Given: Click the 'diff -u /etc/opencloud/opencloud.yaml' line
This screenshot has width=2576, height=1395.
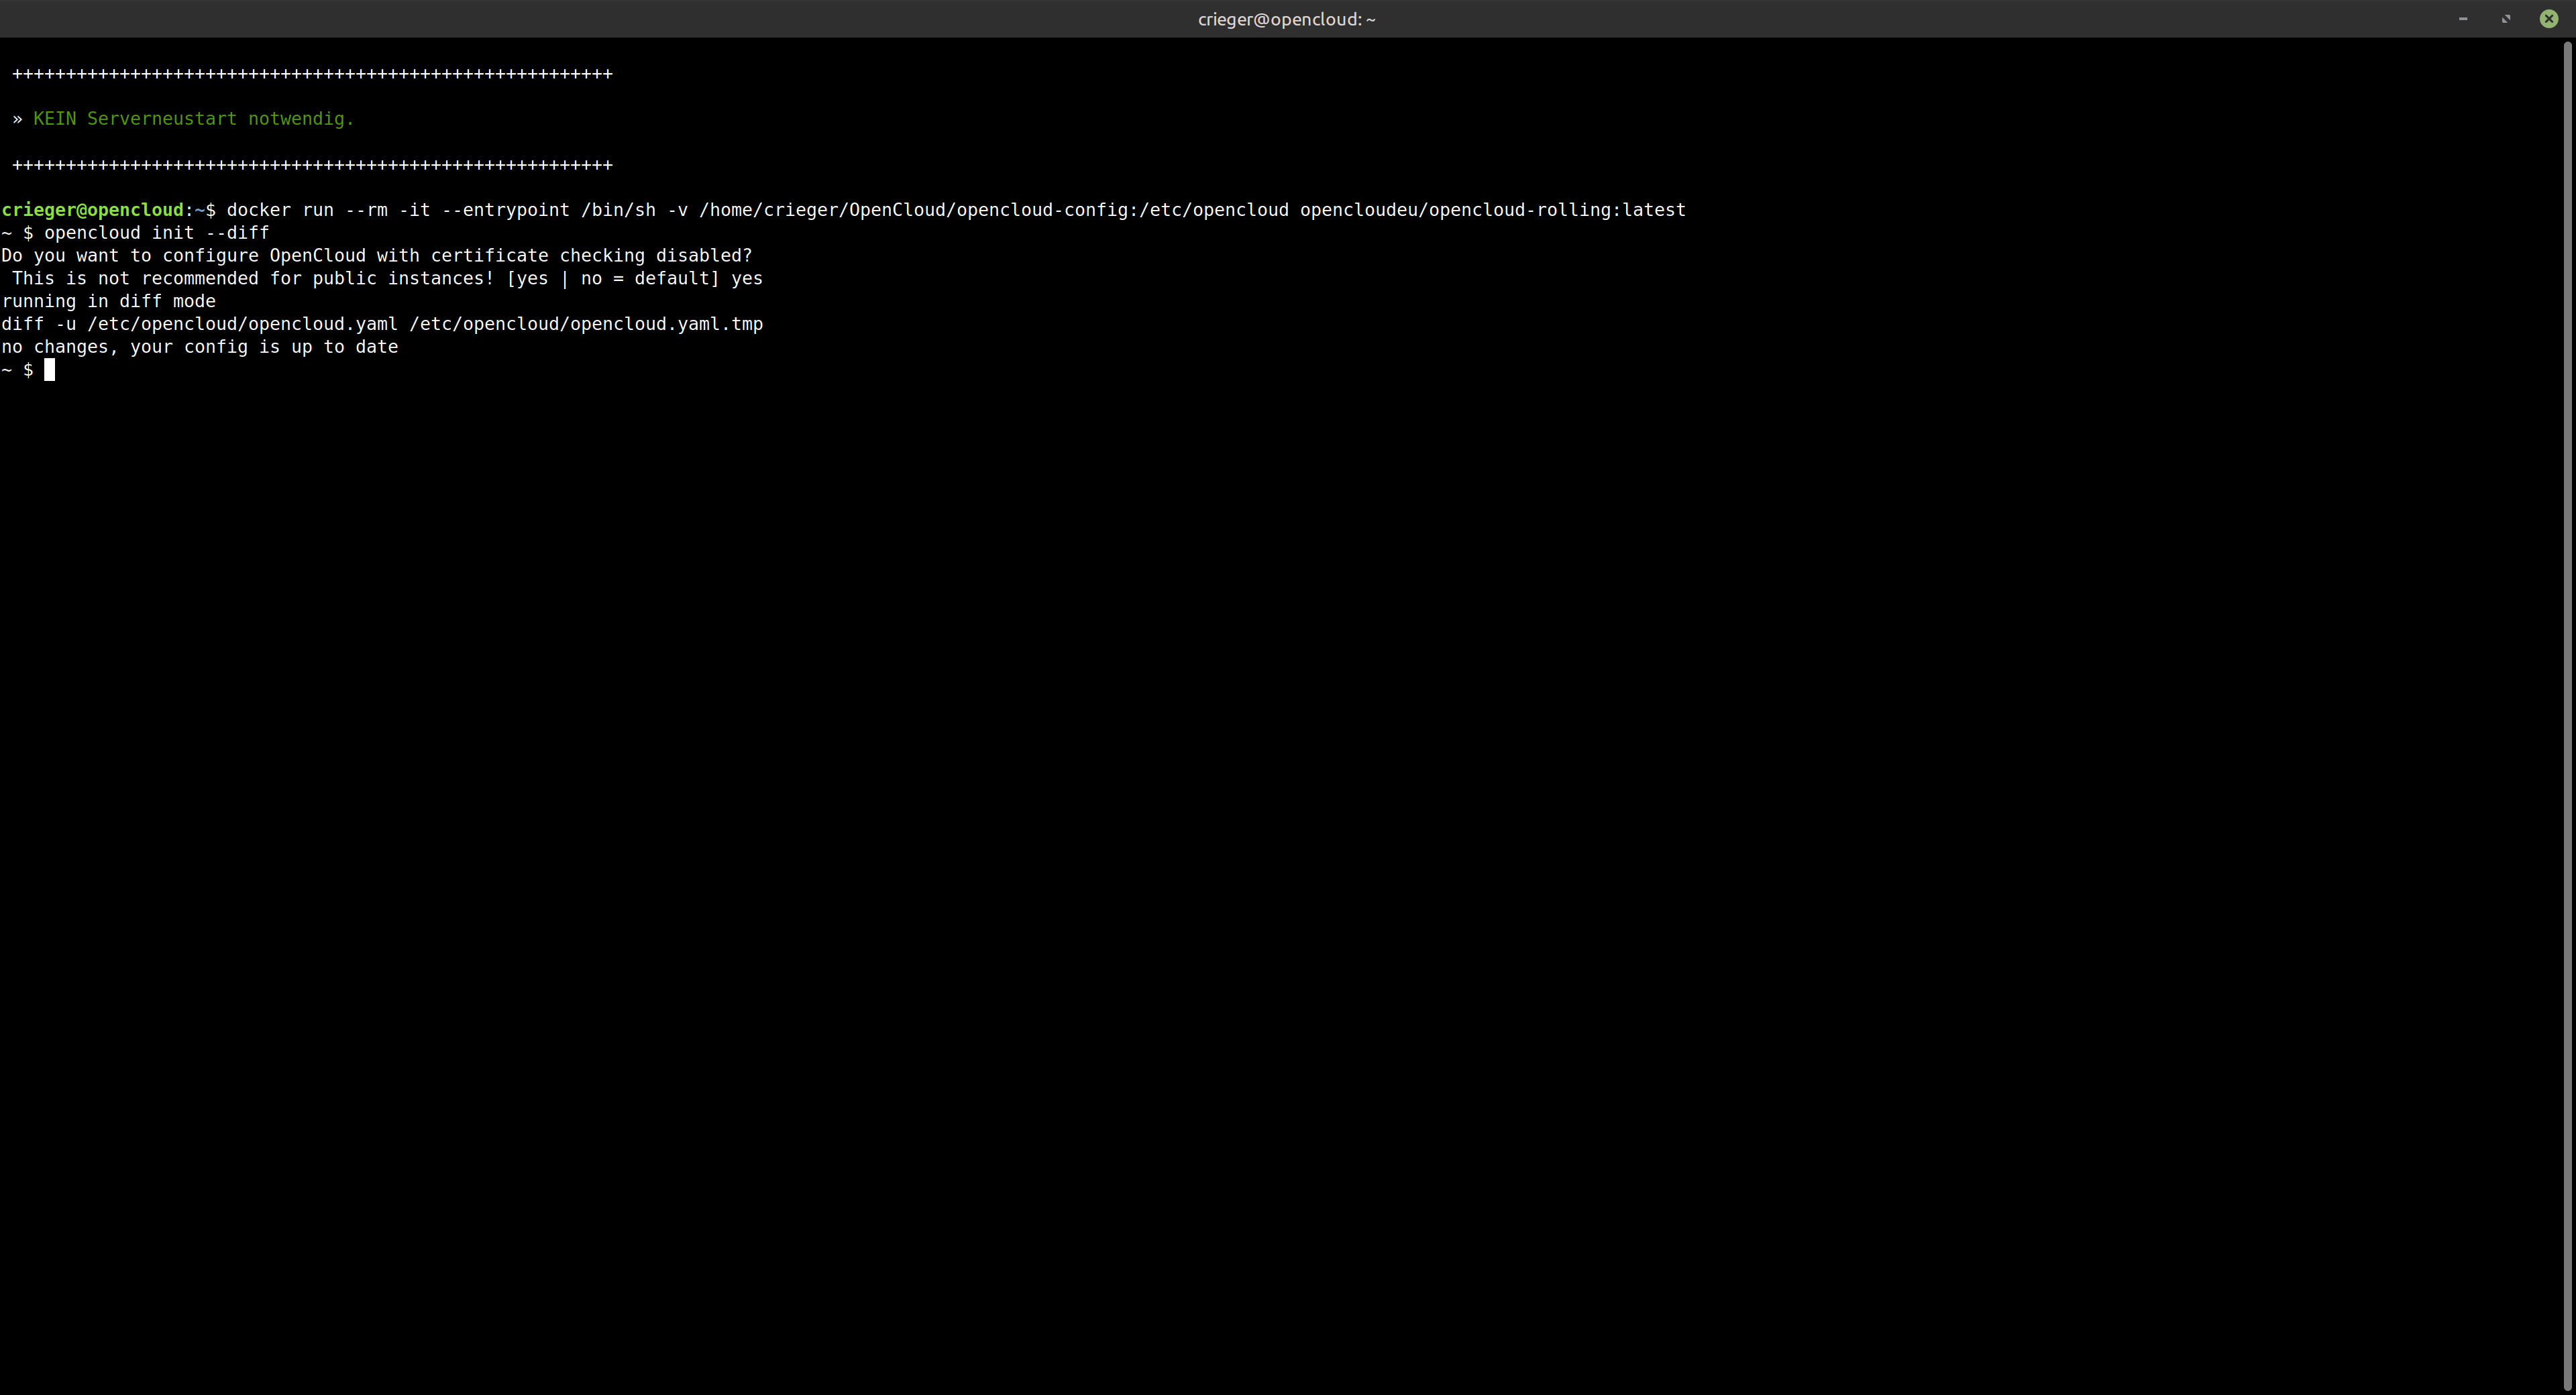Looking at the screenshot, I should pyautogui.click(x=382, y=324).
